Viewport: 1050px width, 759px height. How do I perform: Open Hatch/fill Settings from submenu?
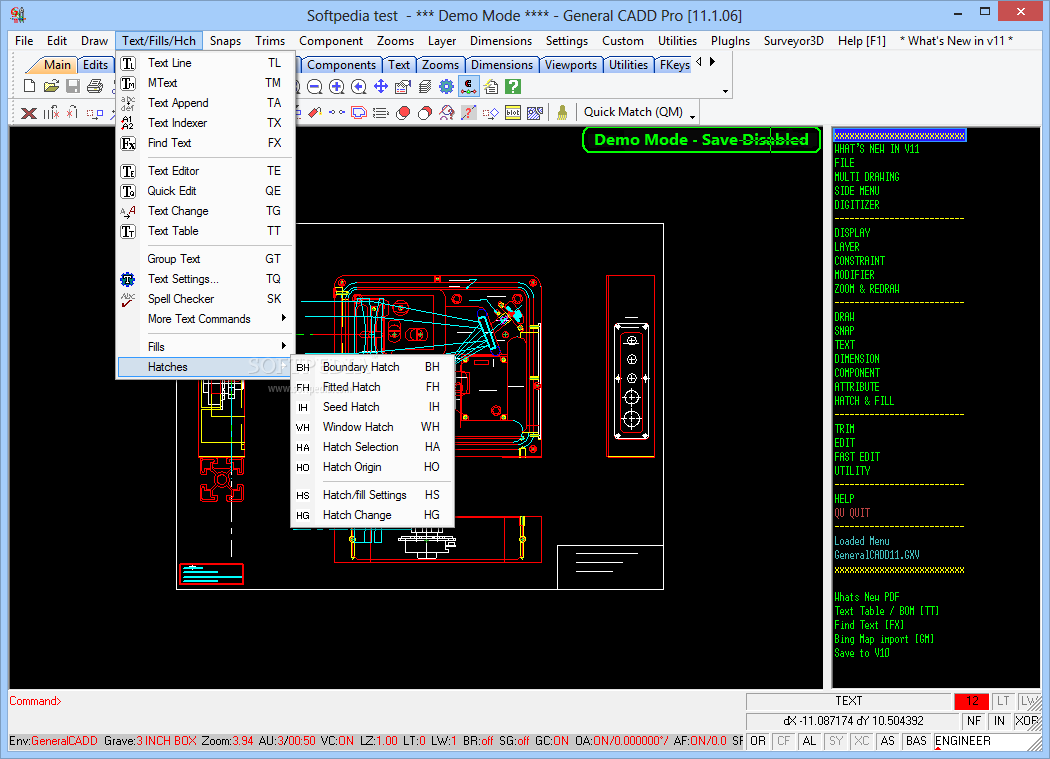372,495
